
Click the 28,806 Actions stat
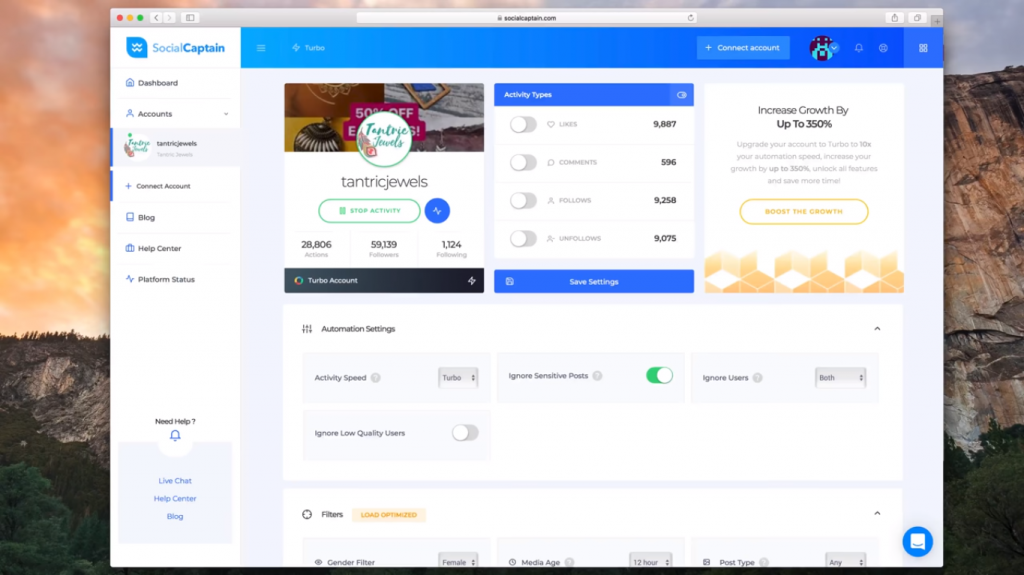(316, 248)
